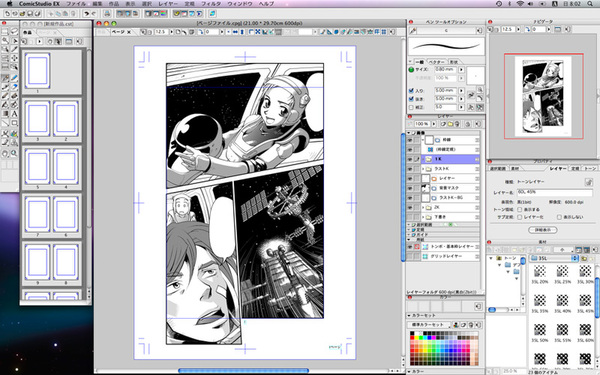
Task: Expand the ラストK layer folder
Action: click(x=423, y=169)
